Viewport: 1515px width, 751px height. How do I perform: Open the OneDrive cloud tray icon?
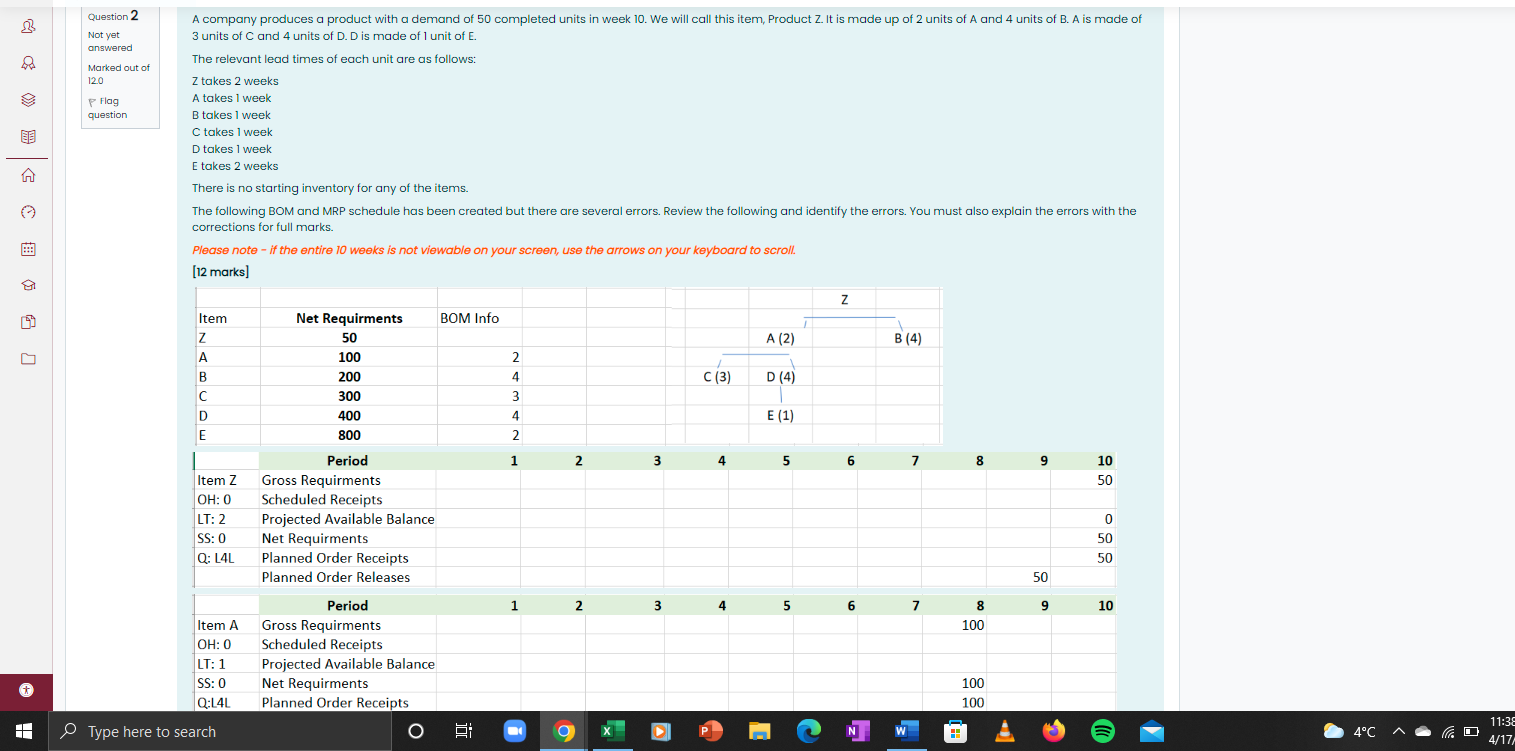click(1422, 732)
